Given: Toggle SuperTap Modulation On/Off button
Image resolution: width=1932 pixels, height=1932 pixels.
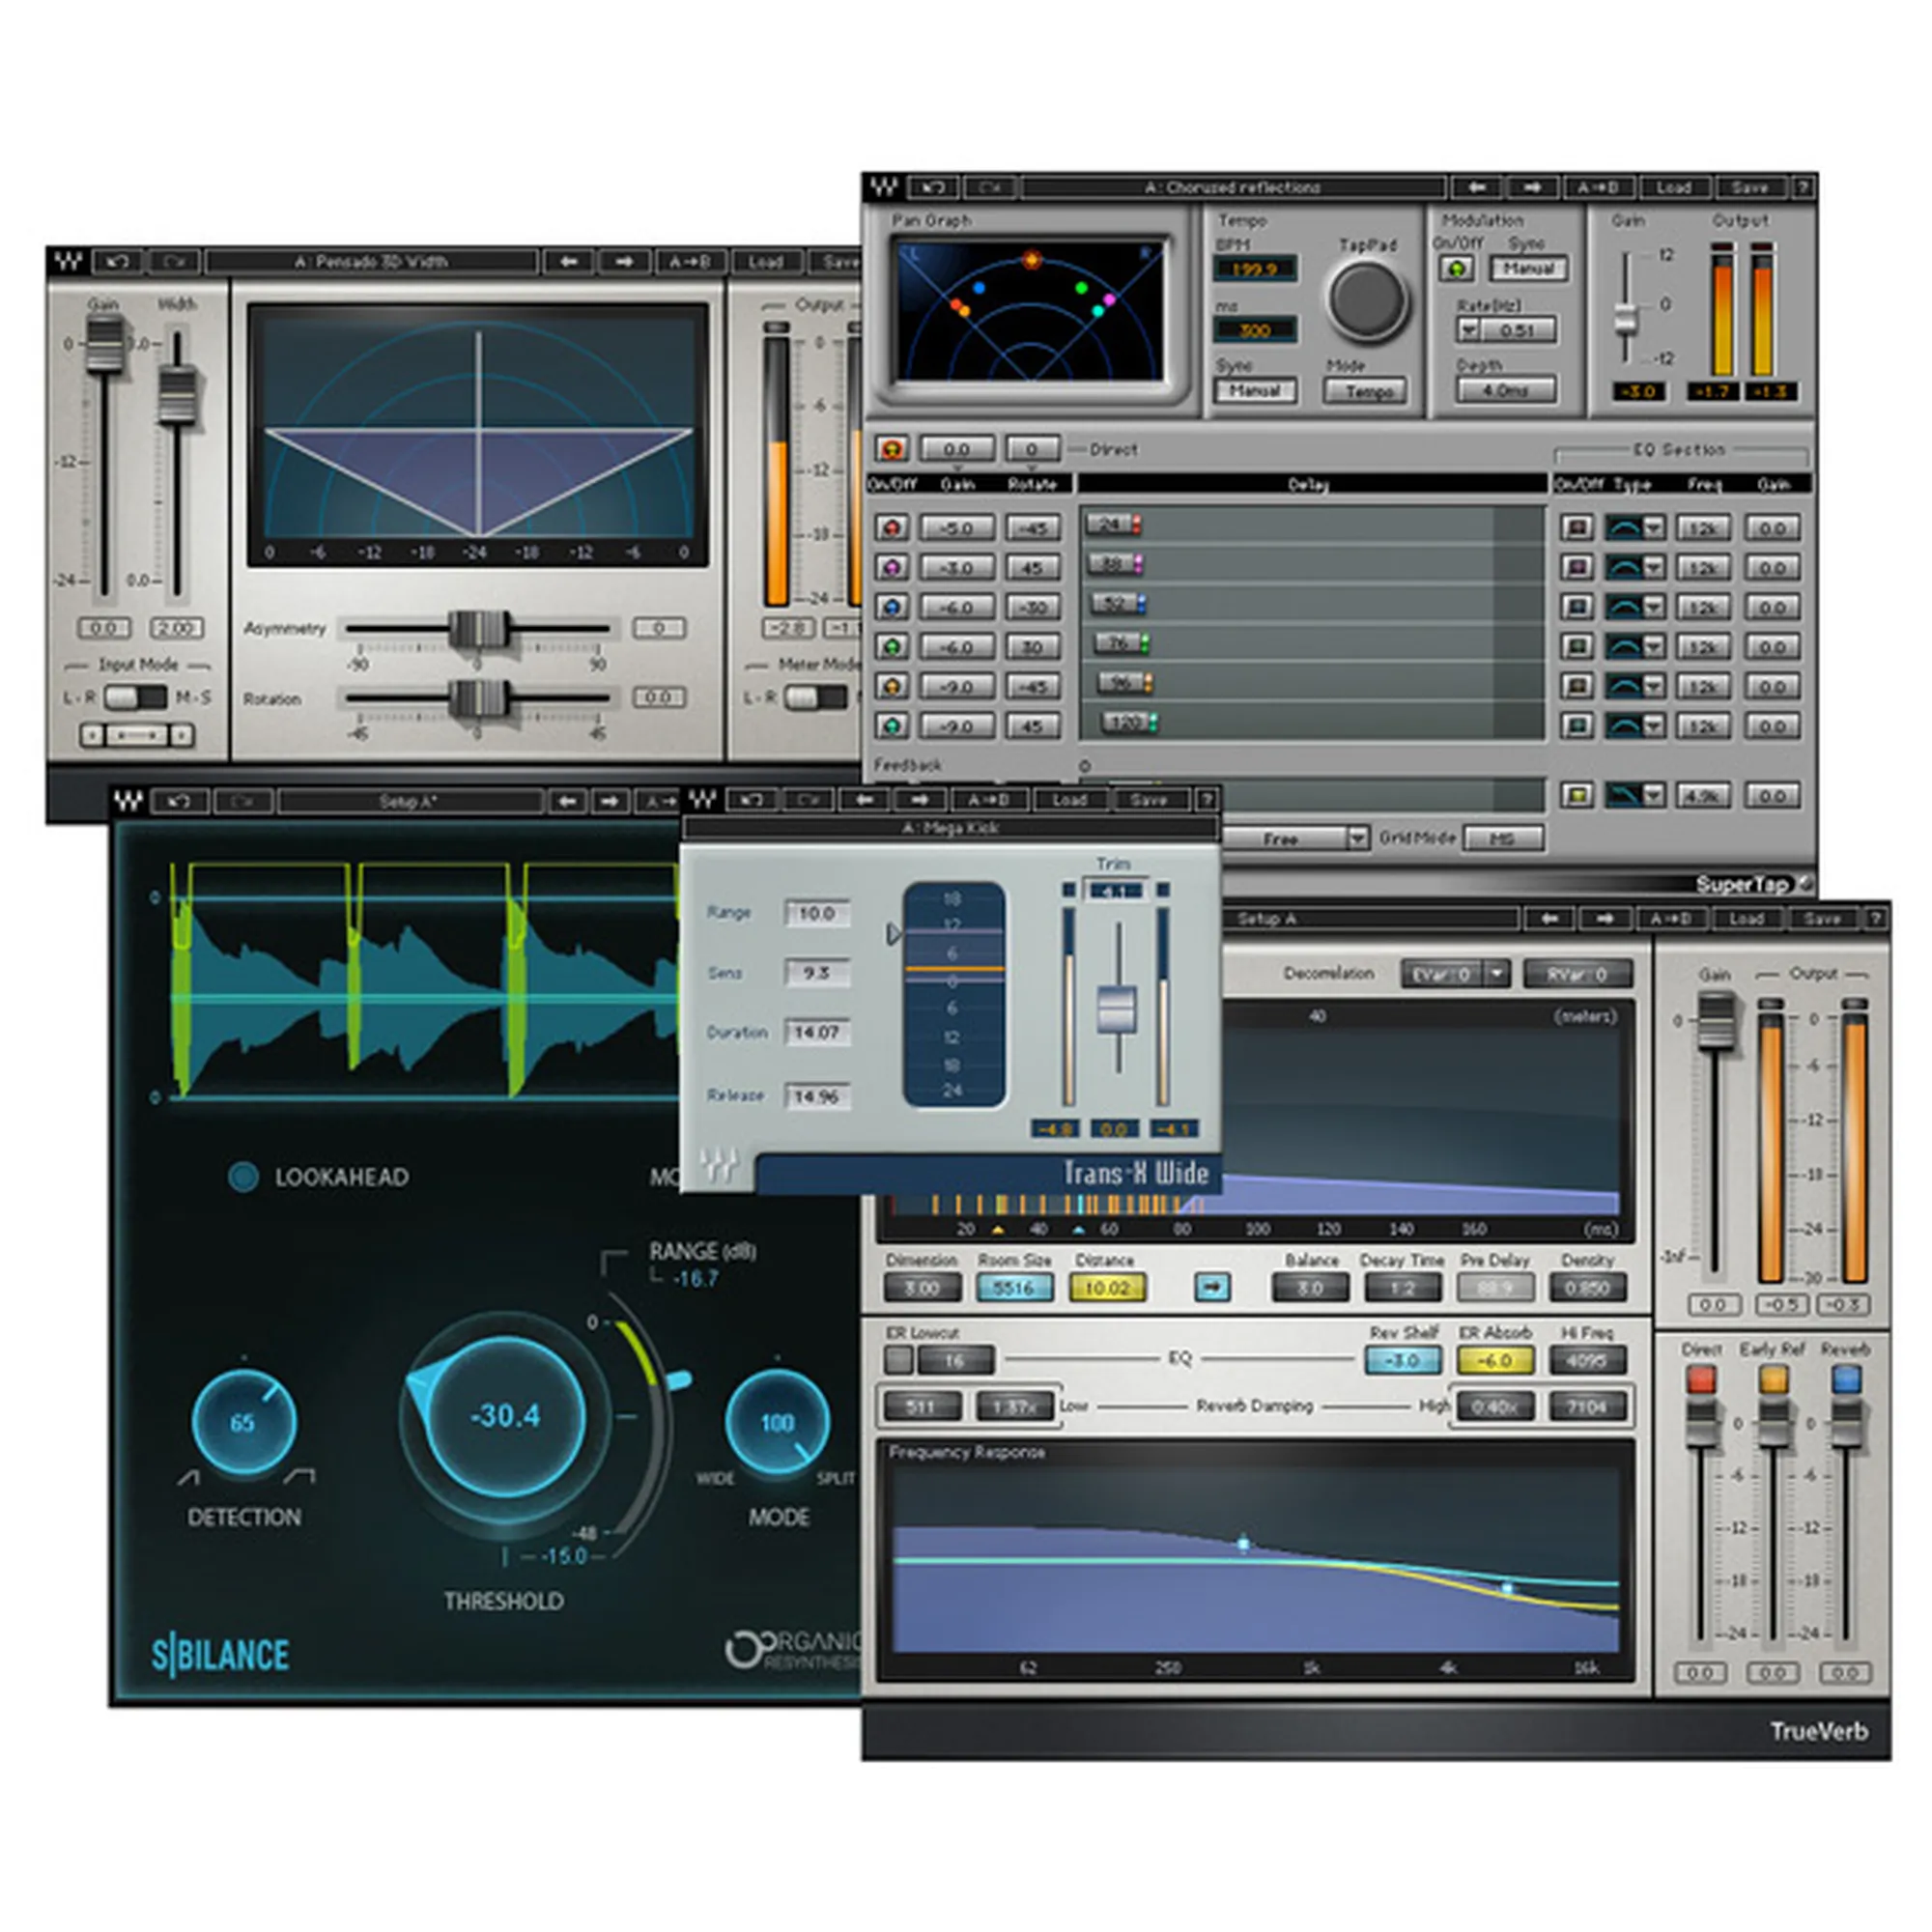Looking at the screenshot, I should pos(1456,268).
